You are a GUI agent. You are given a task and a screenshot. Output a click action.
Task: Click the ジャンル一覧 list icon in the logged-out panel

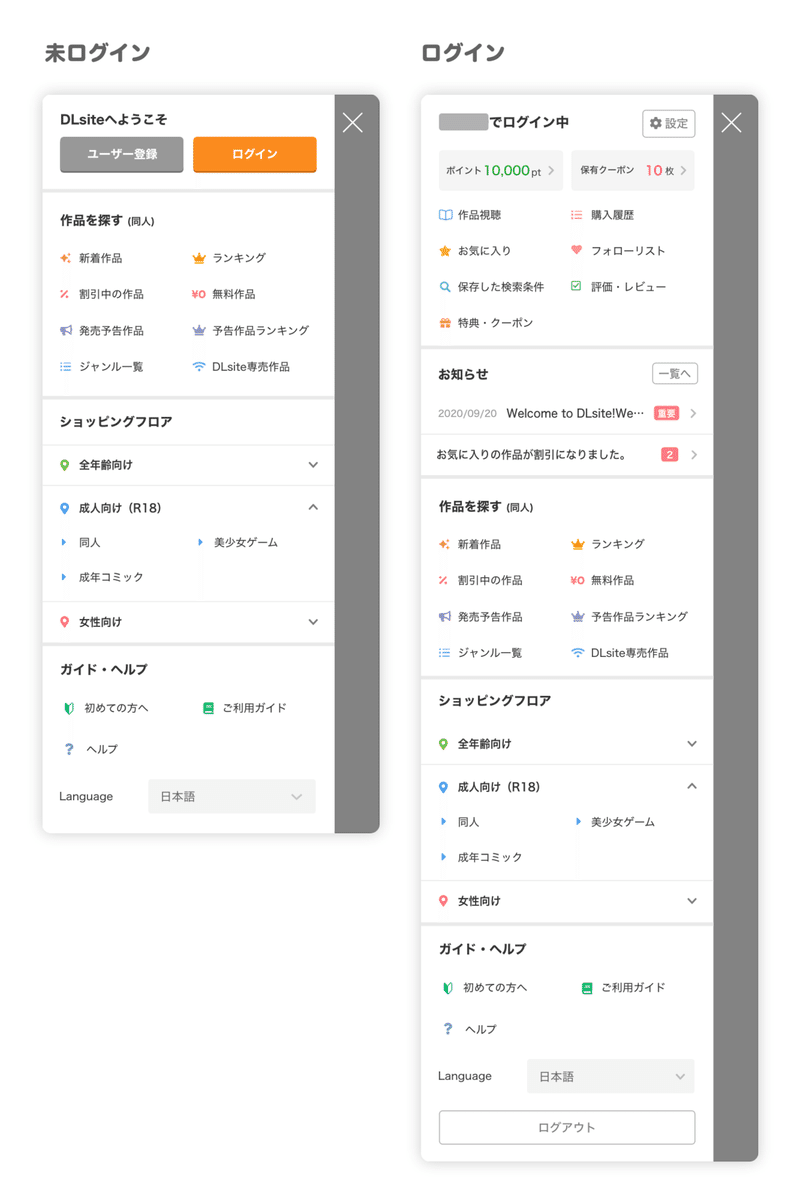pyautogui.click(x=65, y=367)
